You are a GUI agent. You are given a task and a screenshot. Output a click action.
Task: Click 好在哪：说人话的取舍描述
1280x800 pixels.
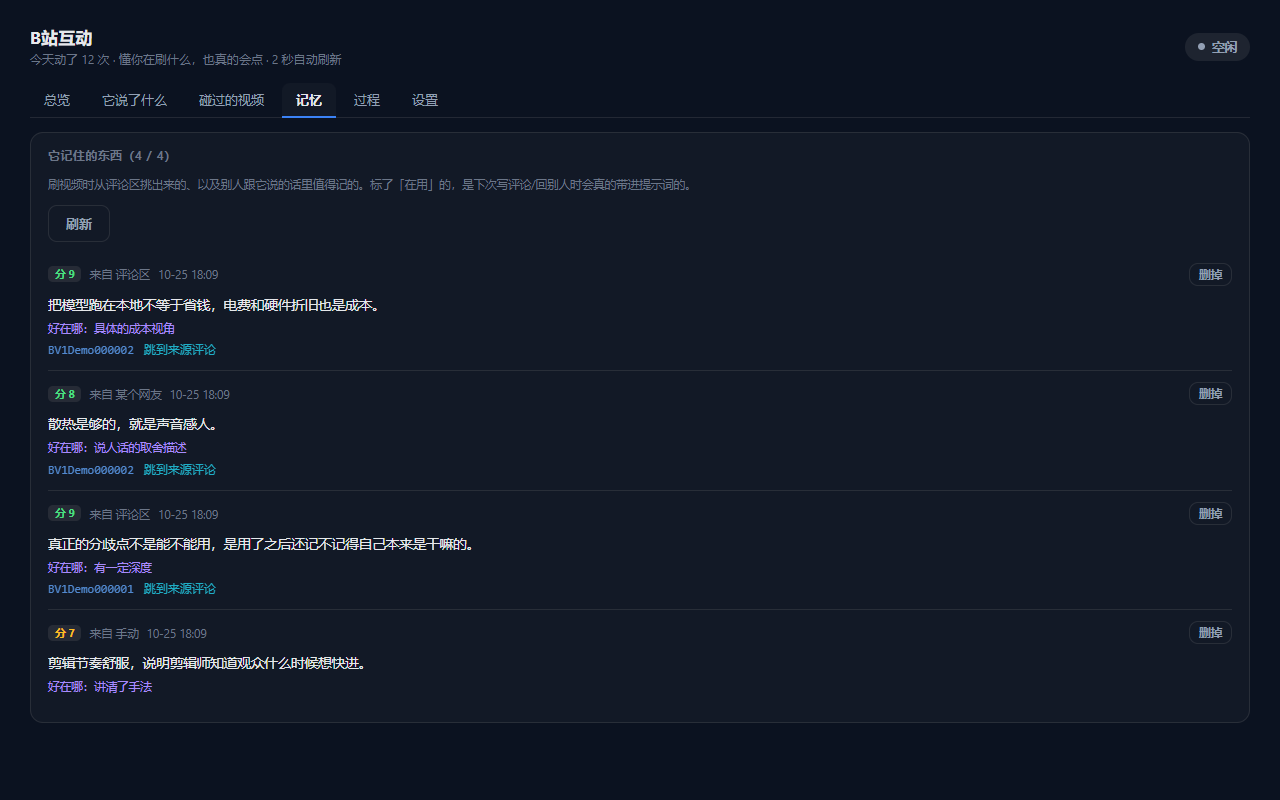[118, 448]
